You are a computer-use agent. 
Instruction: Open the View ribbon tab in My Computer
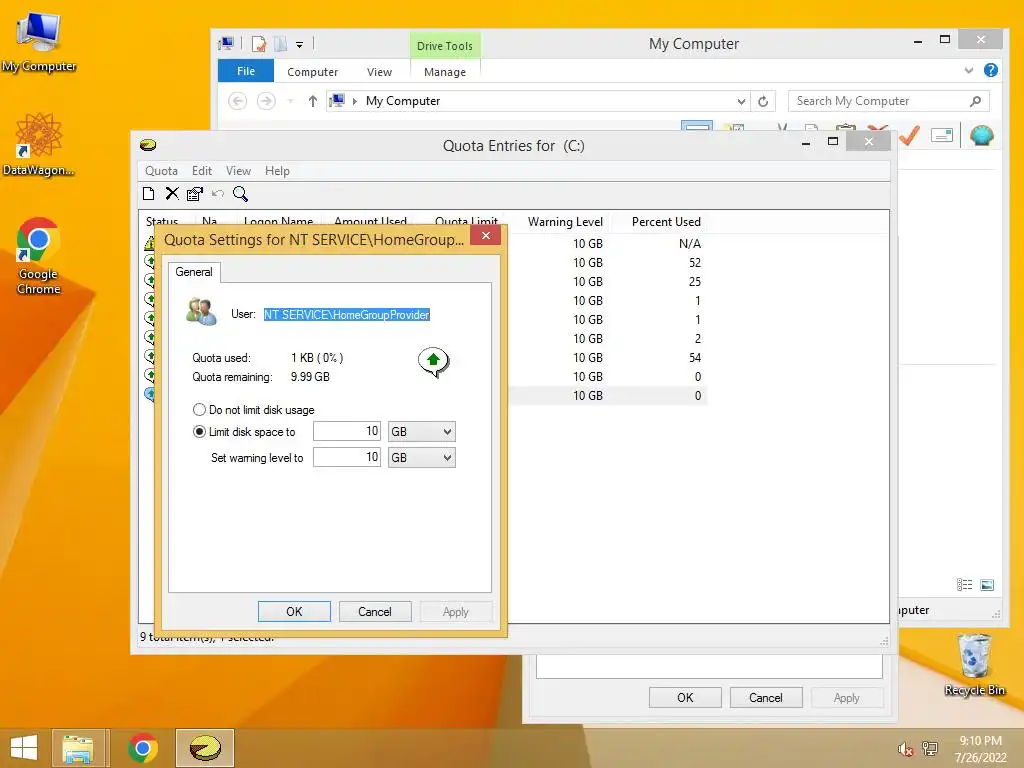(379, 72)
